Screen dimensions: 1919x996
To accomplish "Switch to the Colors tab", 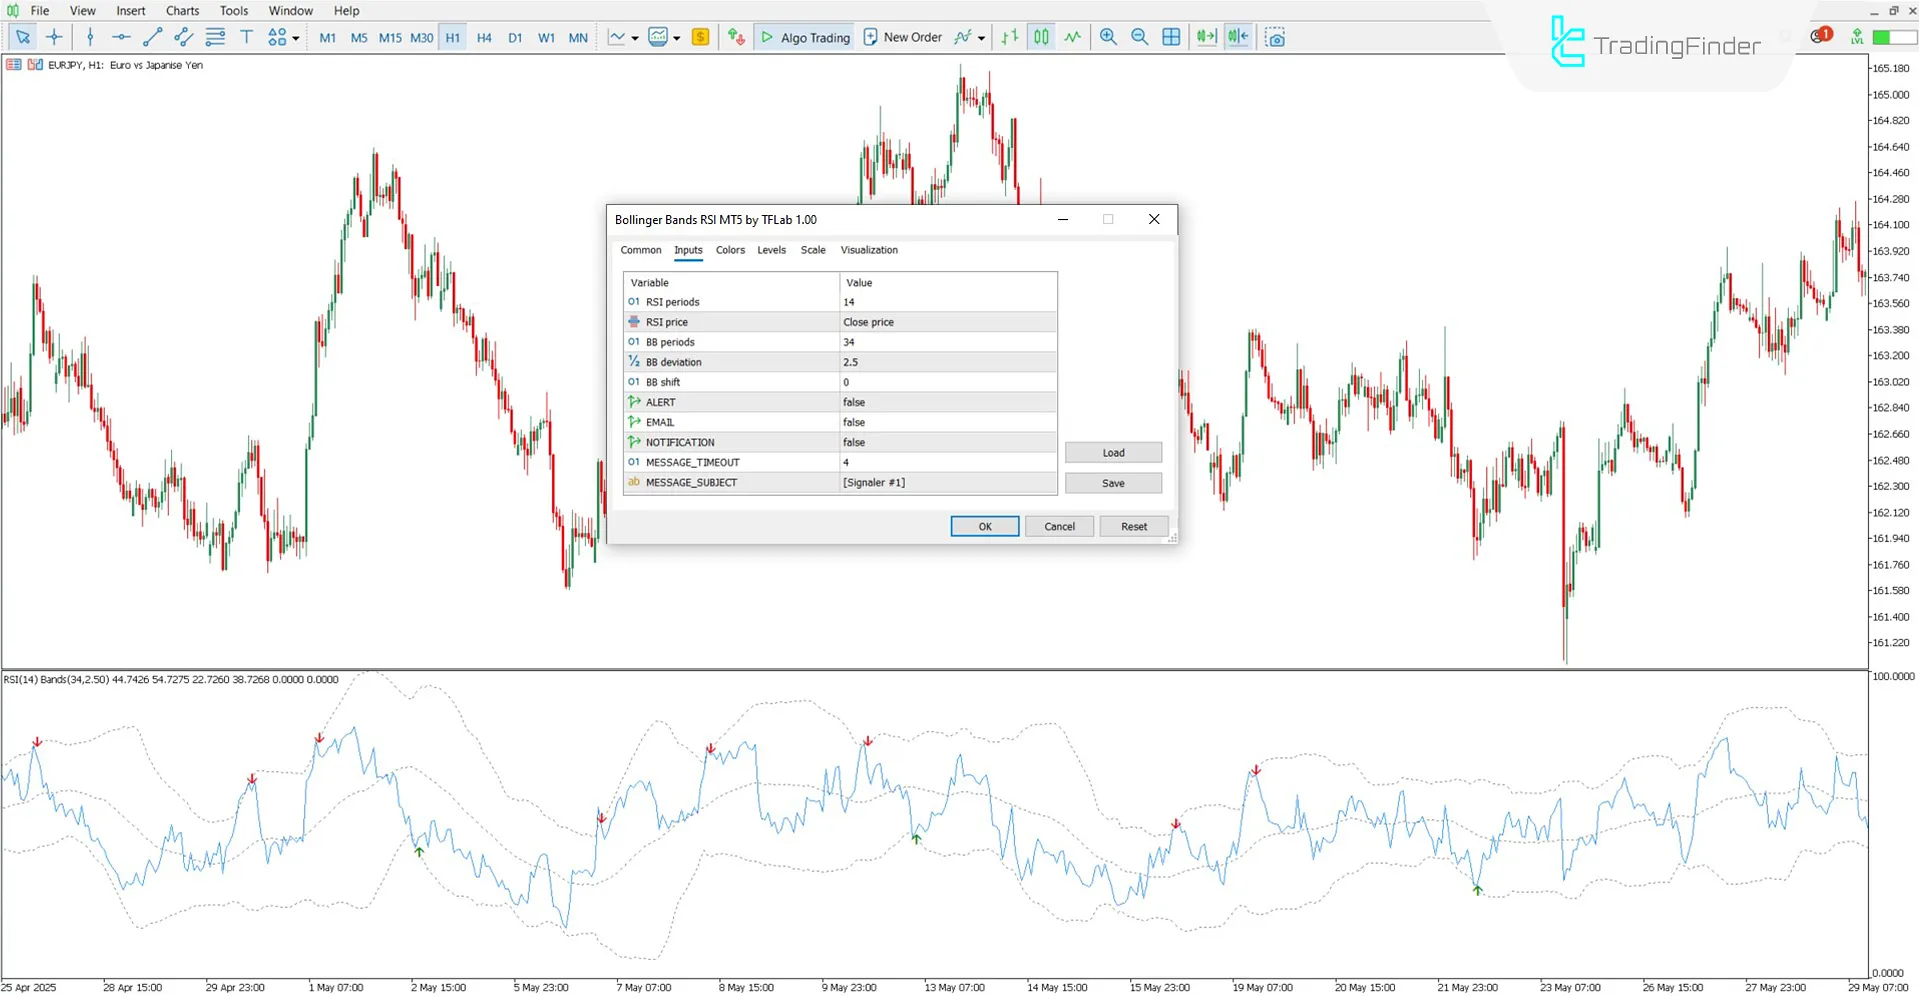I will pos(730,250).
